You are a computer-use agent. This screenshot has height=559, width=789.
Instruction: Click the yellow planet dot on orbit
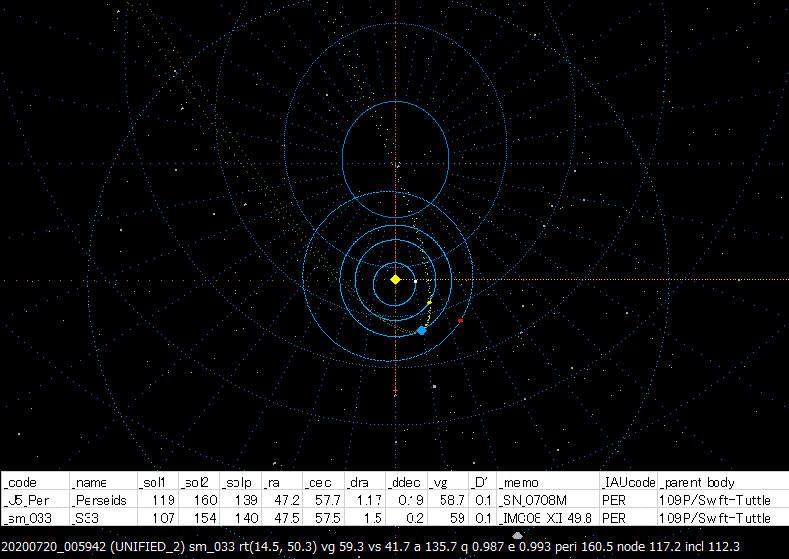(429, 303)
